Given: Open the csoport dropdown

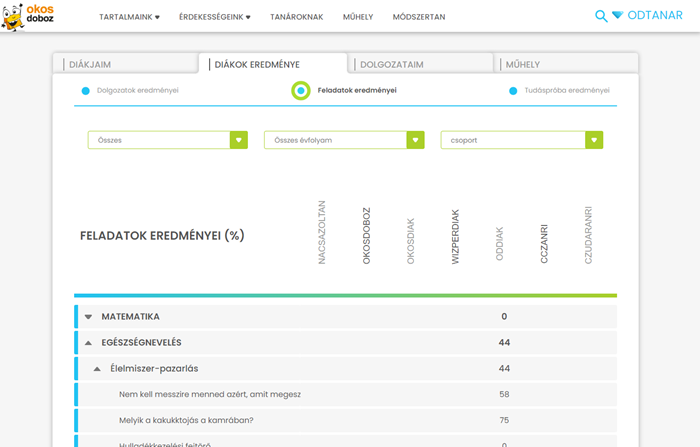Looking at the screenshot, I should click(522, 140).
